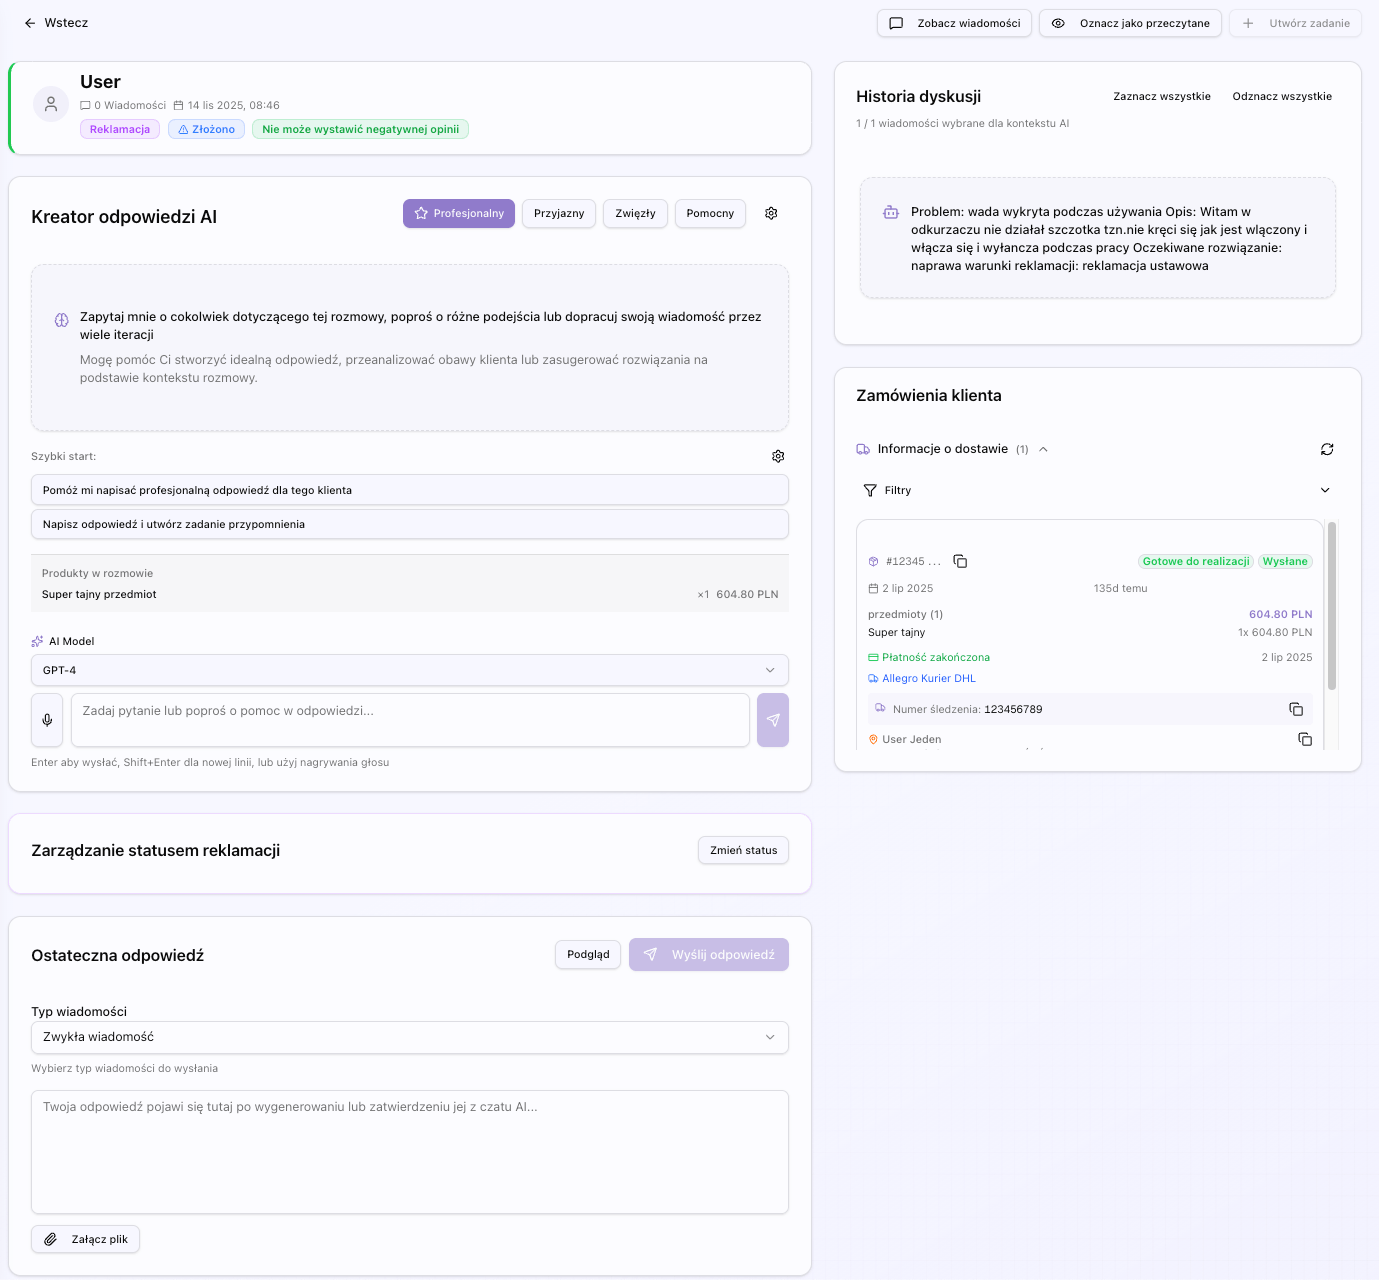Screen dimensions: 1379x1280
Task: Open the AI Model GPT-4 dropdown
Action: [409, 670]
